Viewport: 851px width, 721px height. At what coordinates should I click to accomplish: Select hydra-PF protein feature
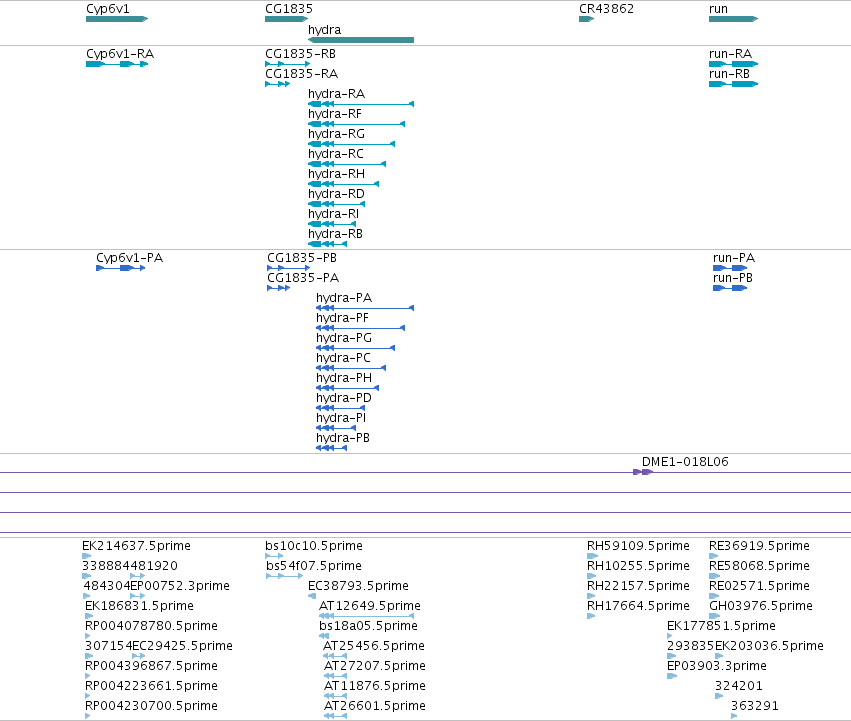click(x=360, y=328)
